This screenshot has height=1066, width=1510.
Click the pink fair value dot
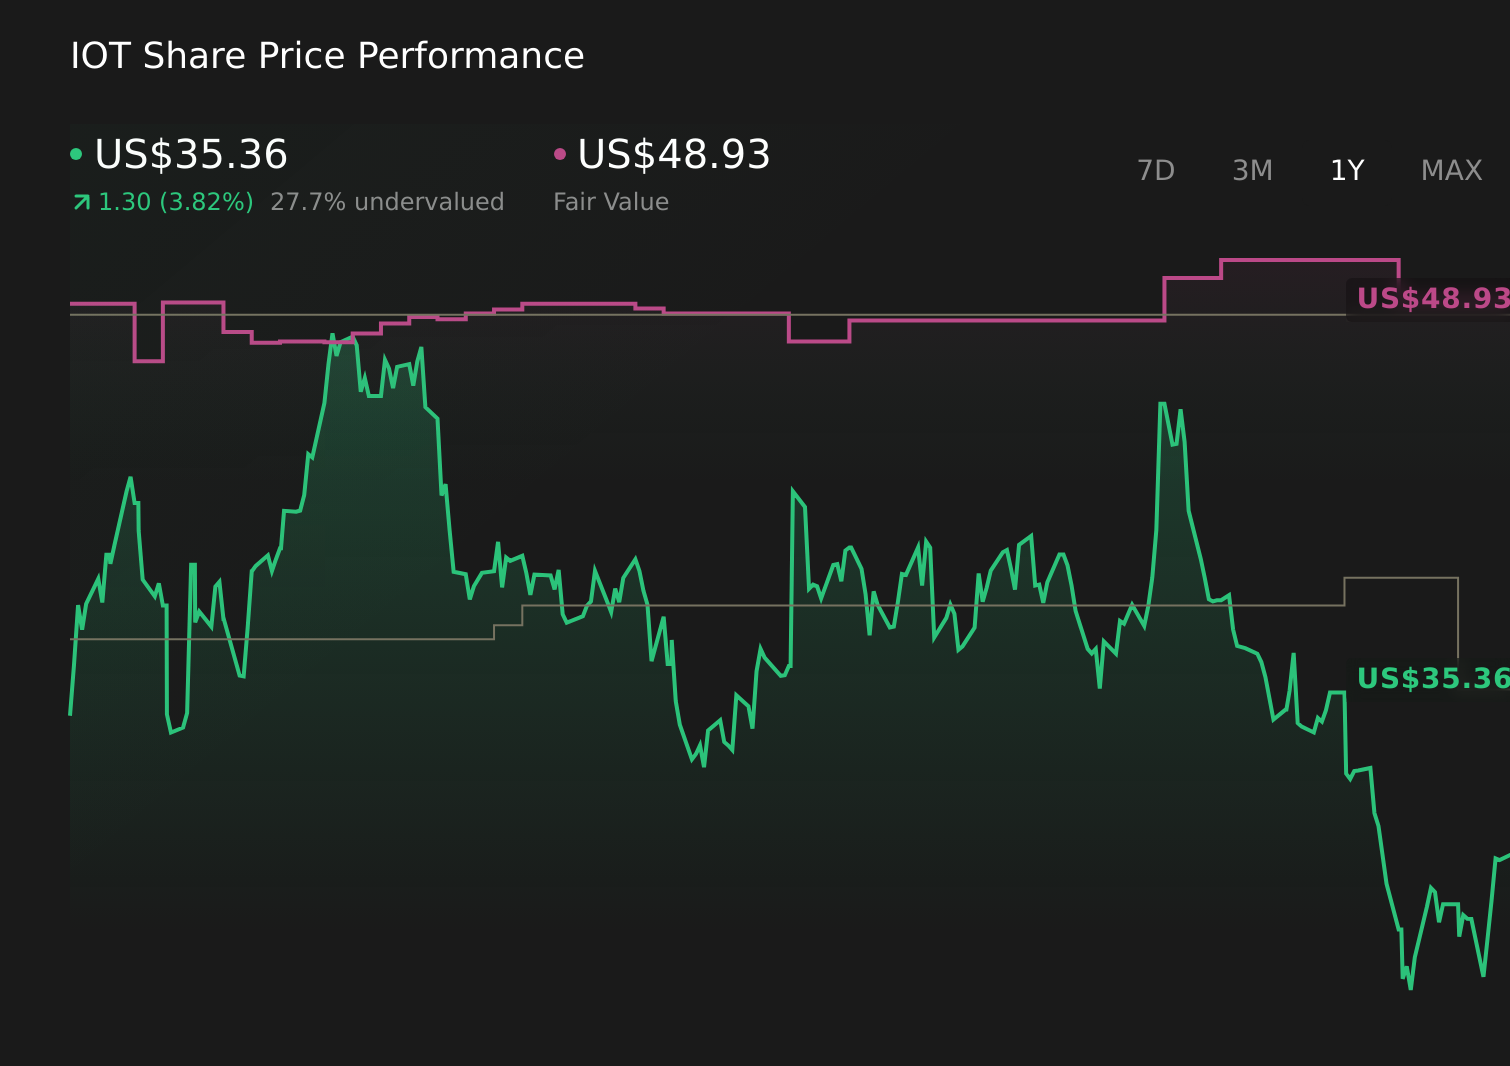click(560, 154)
